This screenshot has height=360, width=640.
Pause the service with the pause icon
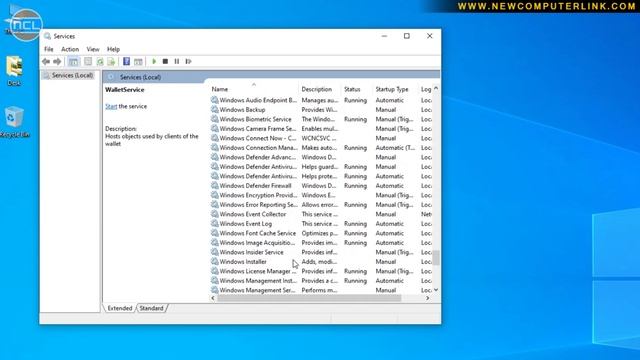click(x=177, y=61)
